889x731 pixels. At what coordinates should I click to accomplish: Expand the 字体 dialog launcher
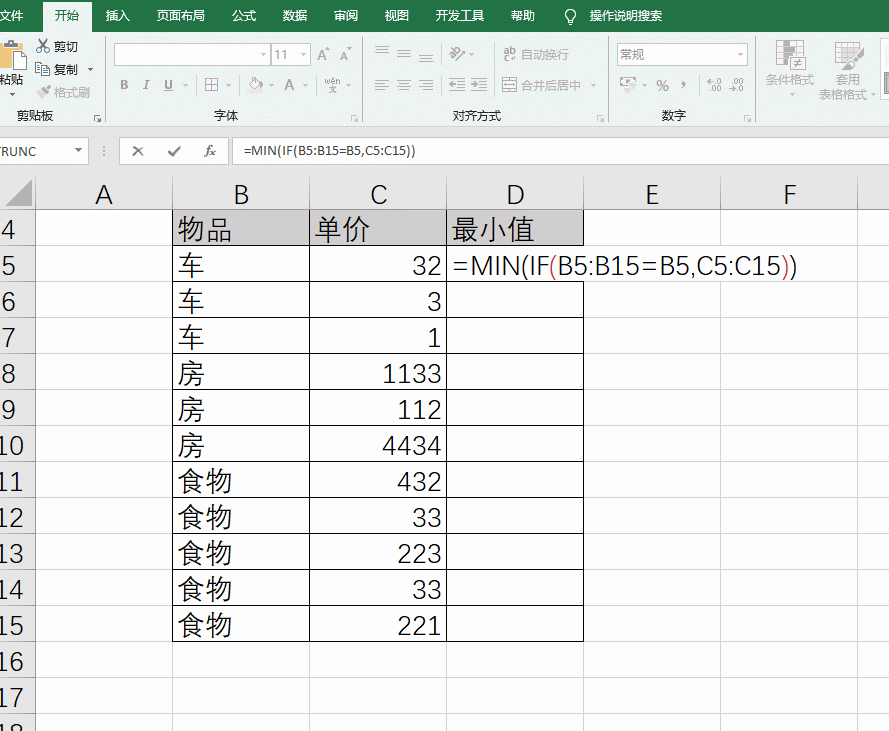tap(354, 119)
